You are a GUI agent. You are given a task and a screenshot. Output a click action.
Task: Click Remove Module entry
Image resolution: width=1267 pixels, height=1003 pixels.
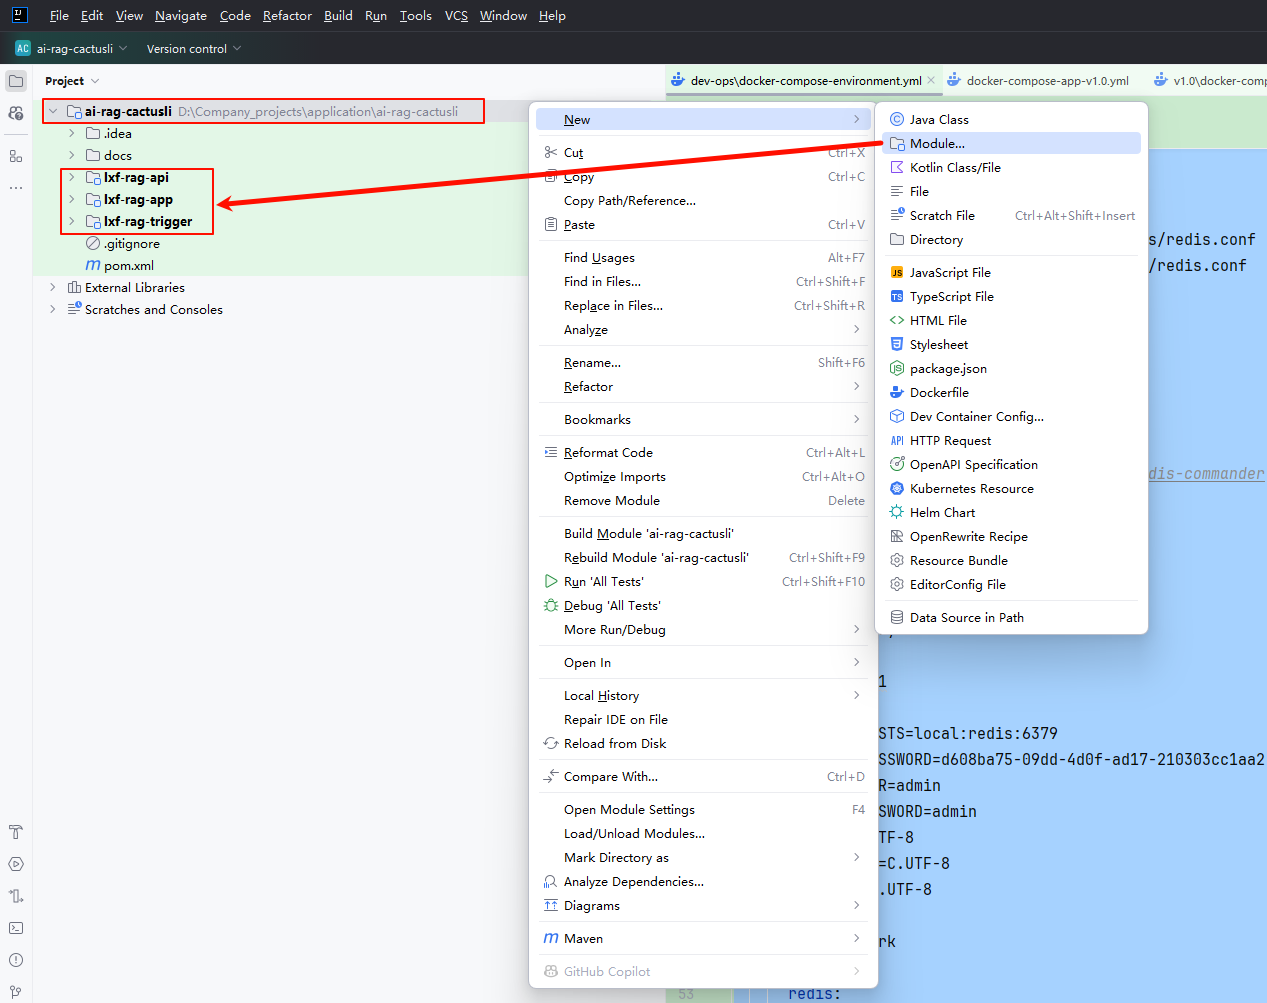[x=703, y=500]
